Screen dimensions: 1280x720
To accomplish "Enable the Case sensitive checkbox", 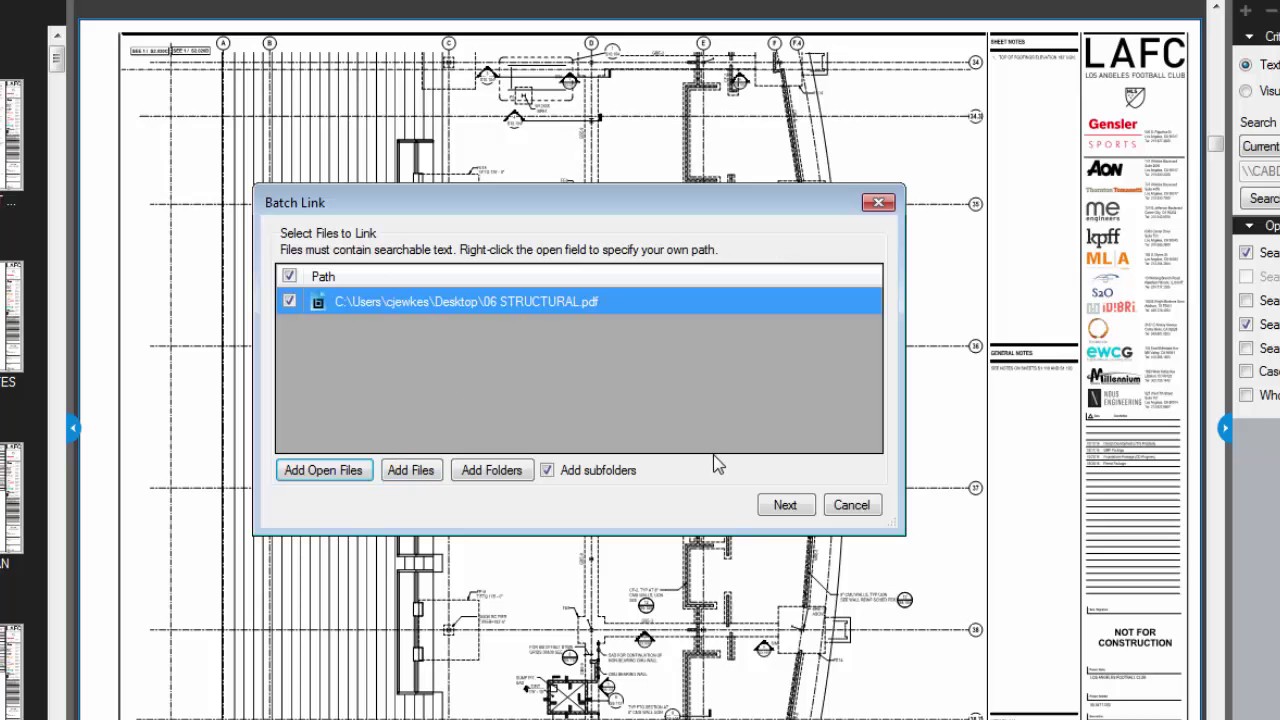I will tap(1246, 371).
